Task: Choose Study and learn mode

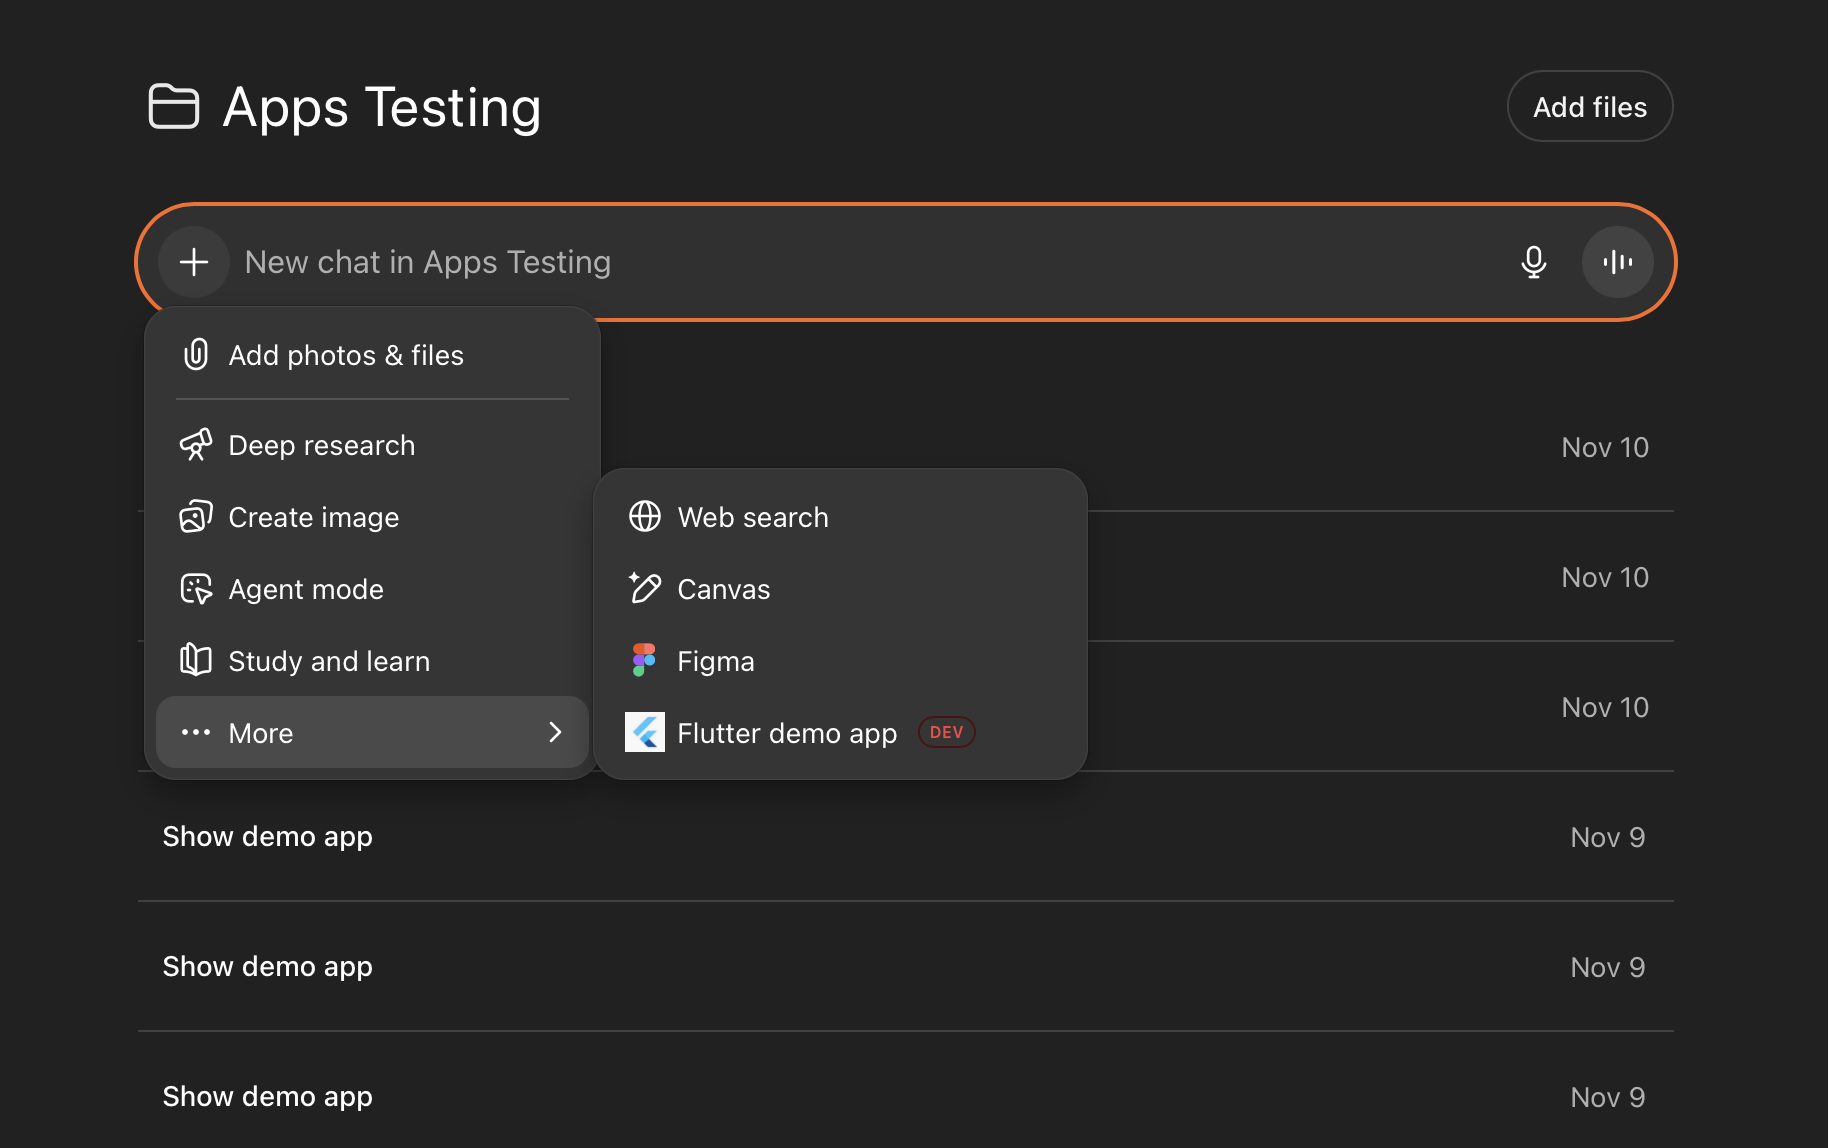Action: point(330,661)
